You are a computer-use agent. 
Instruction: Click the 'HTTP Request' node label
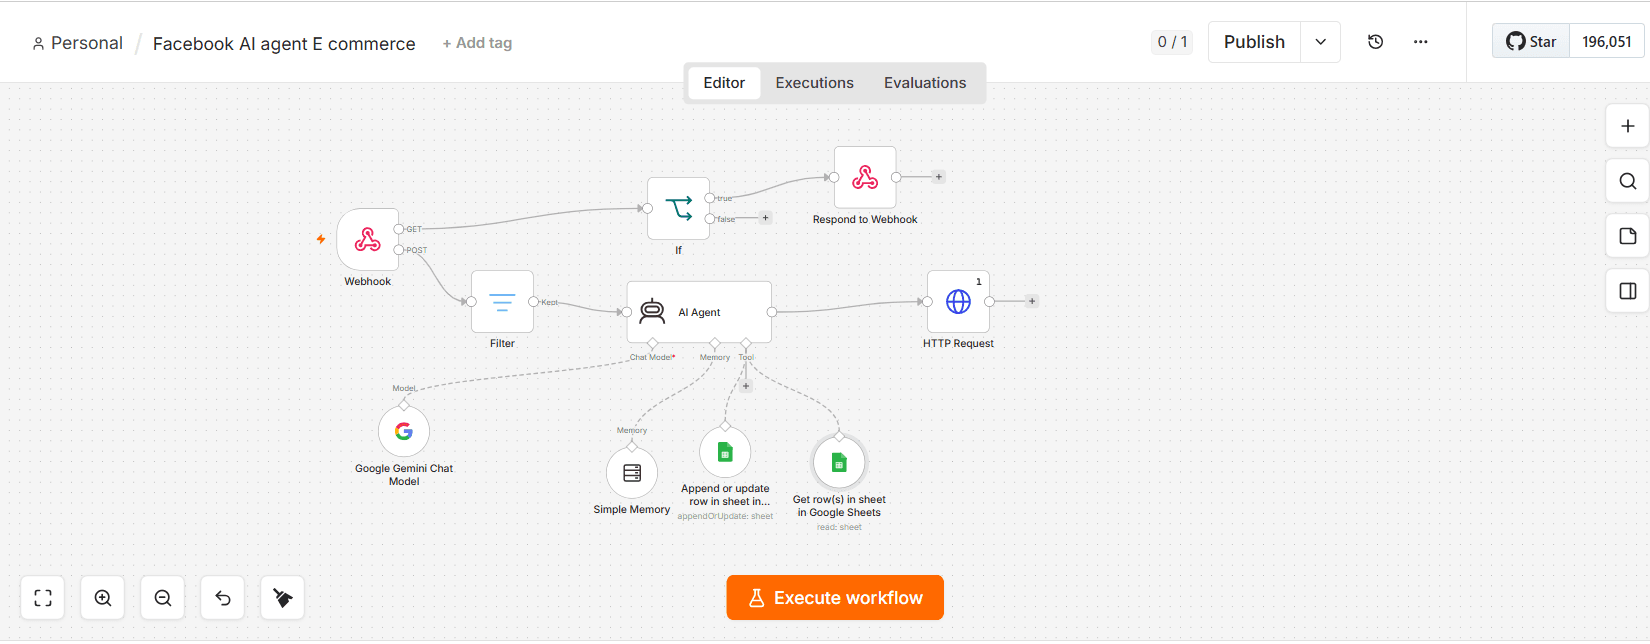[958, 344]
